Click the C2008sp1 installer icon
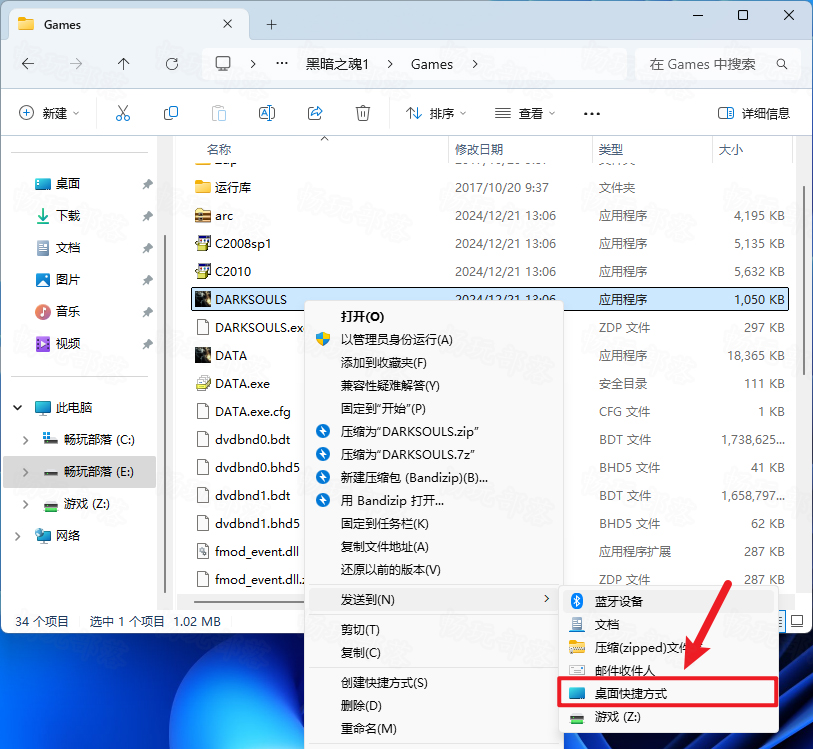The height and width of the screenshot is (749, 813). 203,243
